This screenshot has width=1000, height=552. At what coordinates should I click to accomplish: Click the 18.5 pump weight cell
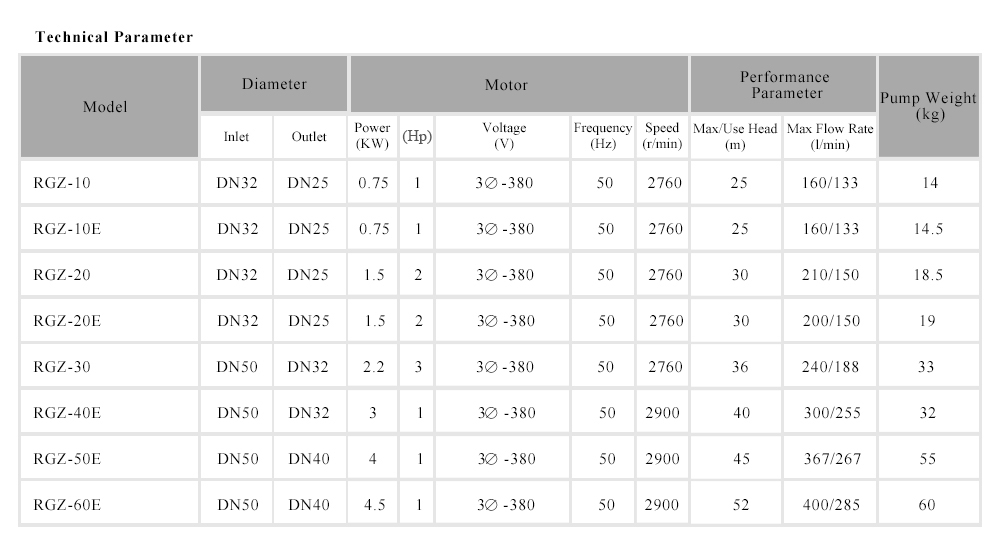point(928,275)
